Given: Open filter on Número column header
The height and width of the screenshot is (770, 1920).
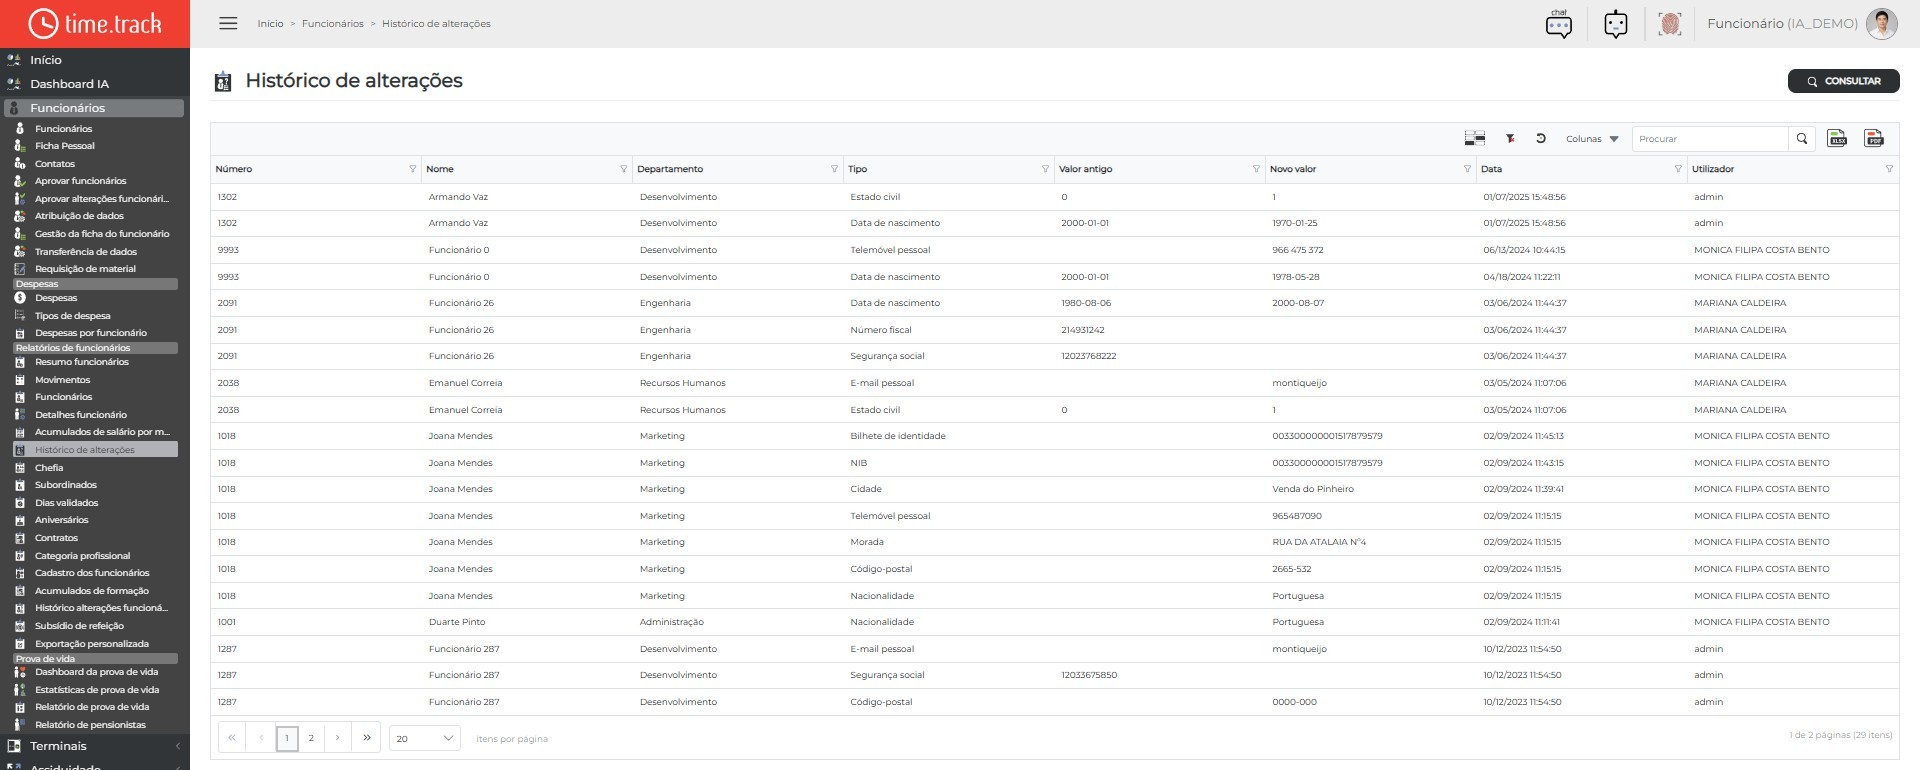Looking at the screenshot, I should click(412, 169).
